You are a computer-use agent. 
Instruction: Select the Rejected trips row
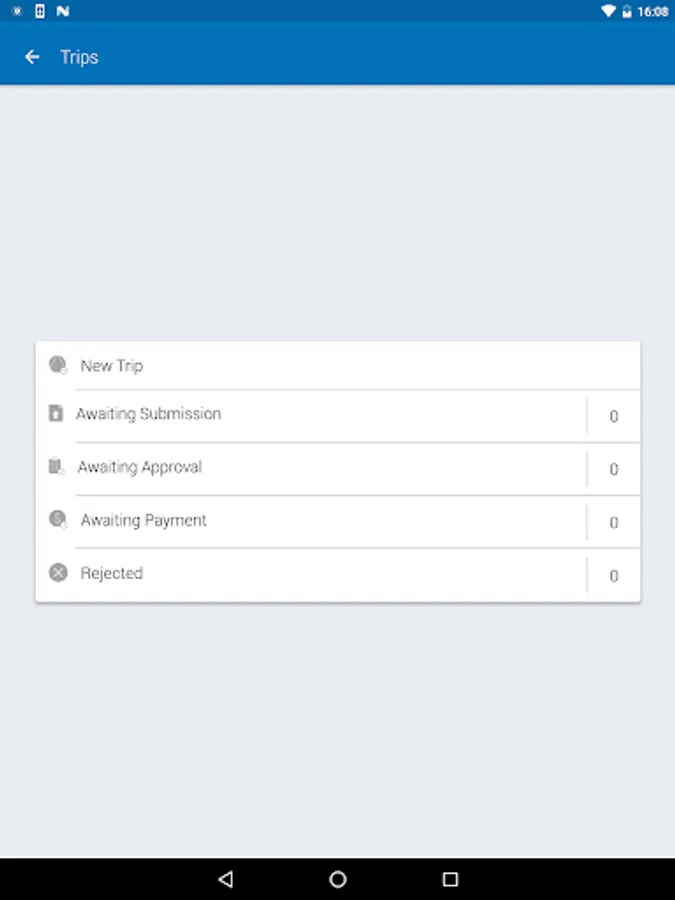tap(112, 573)
